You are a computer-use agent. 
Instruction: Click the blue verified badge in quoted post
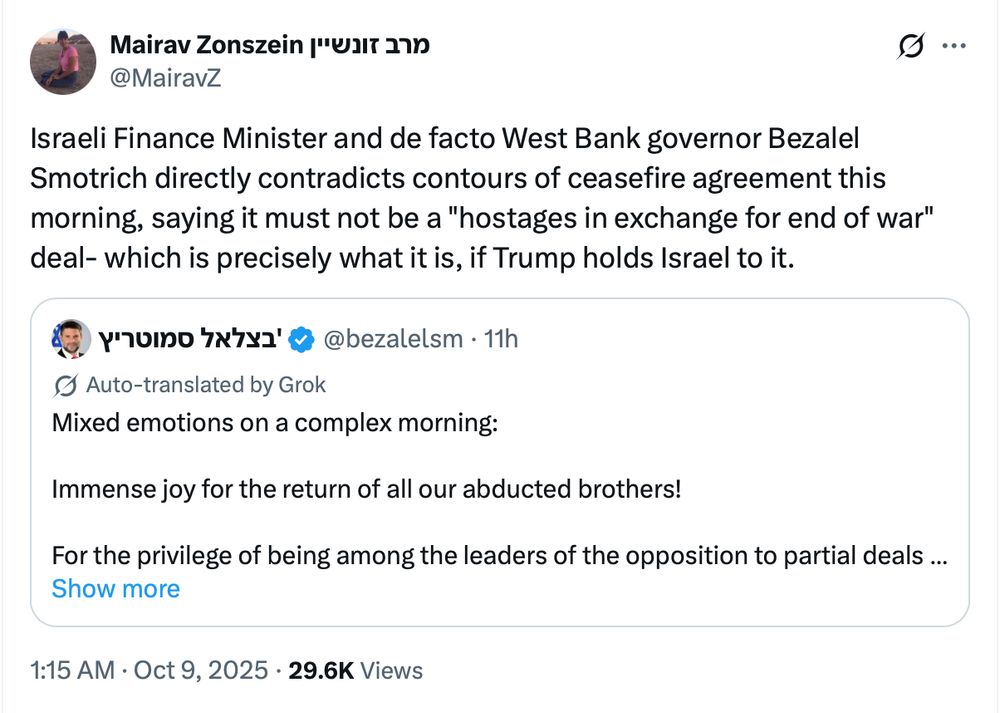[301, 340]
